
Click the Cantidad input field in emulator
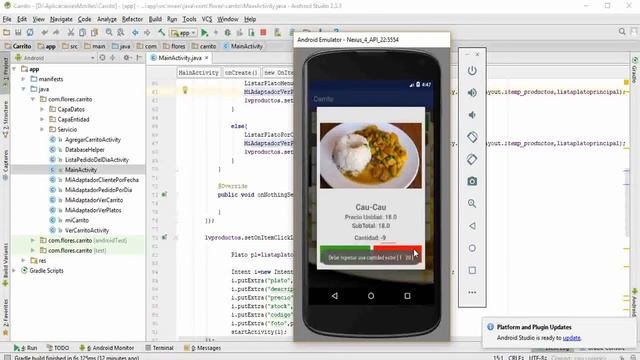pyautogui.click(x=388, y=238)
